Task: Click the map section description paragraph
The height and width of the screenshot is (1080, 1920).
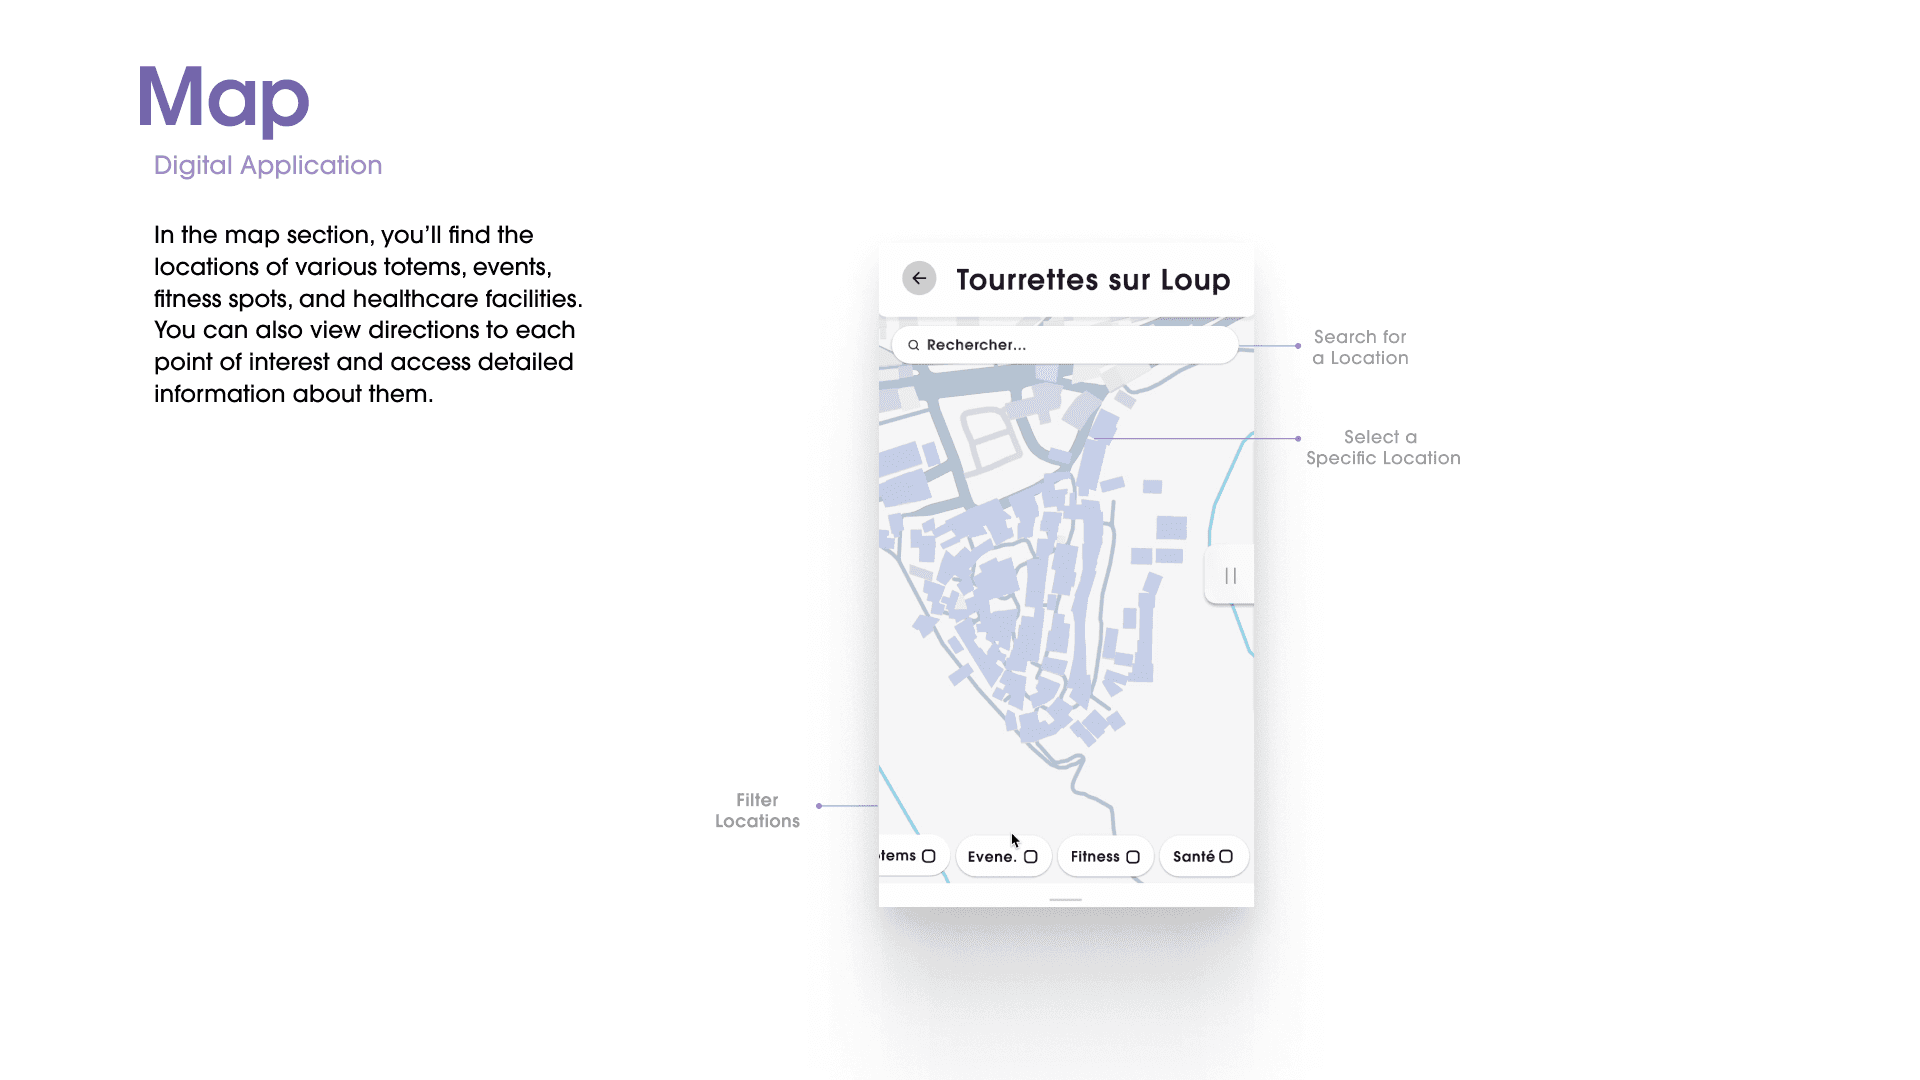Action: click(368, 314)
